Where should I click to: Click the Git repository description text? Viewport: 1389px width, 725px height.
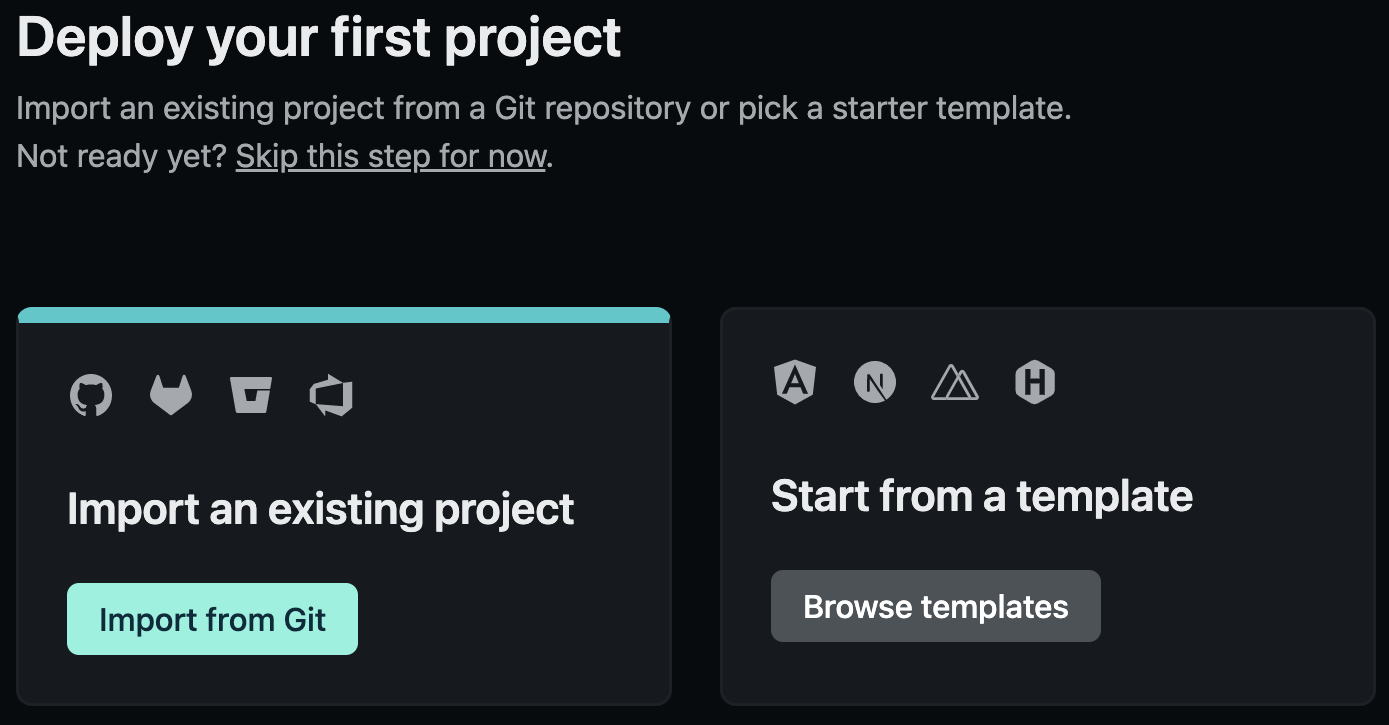[x=543, y=107]
